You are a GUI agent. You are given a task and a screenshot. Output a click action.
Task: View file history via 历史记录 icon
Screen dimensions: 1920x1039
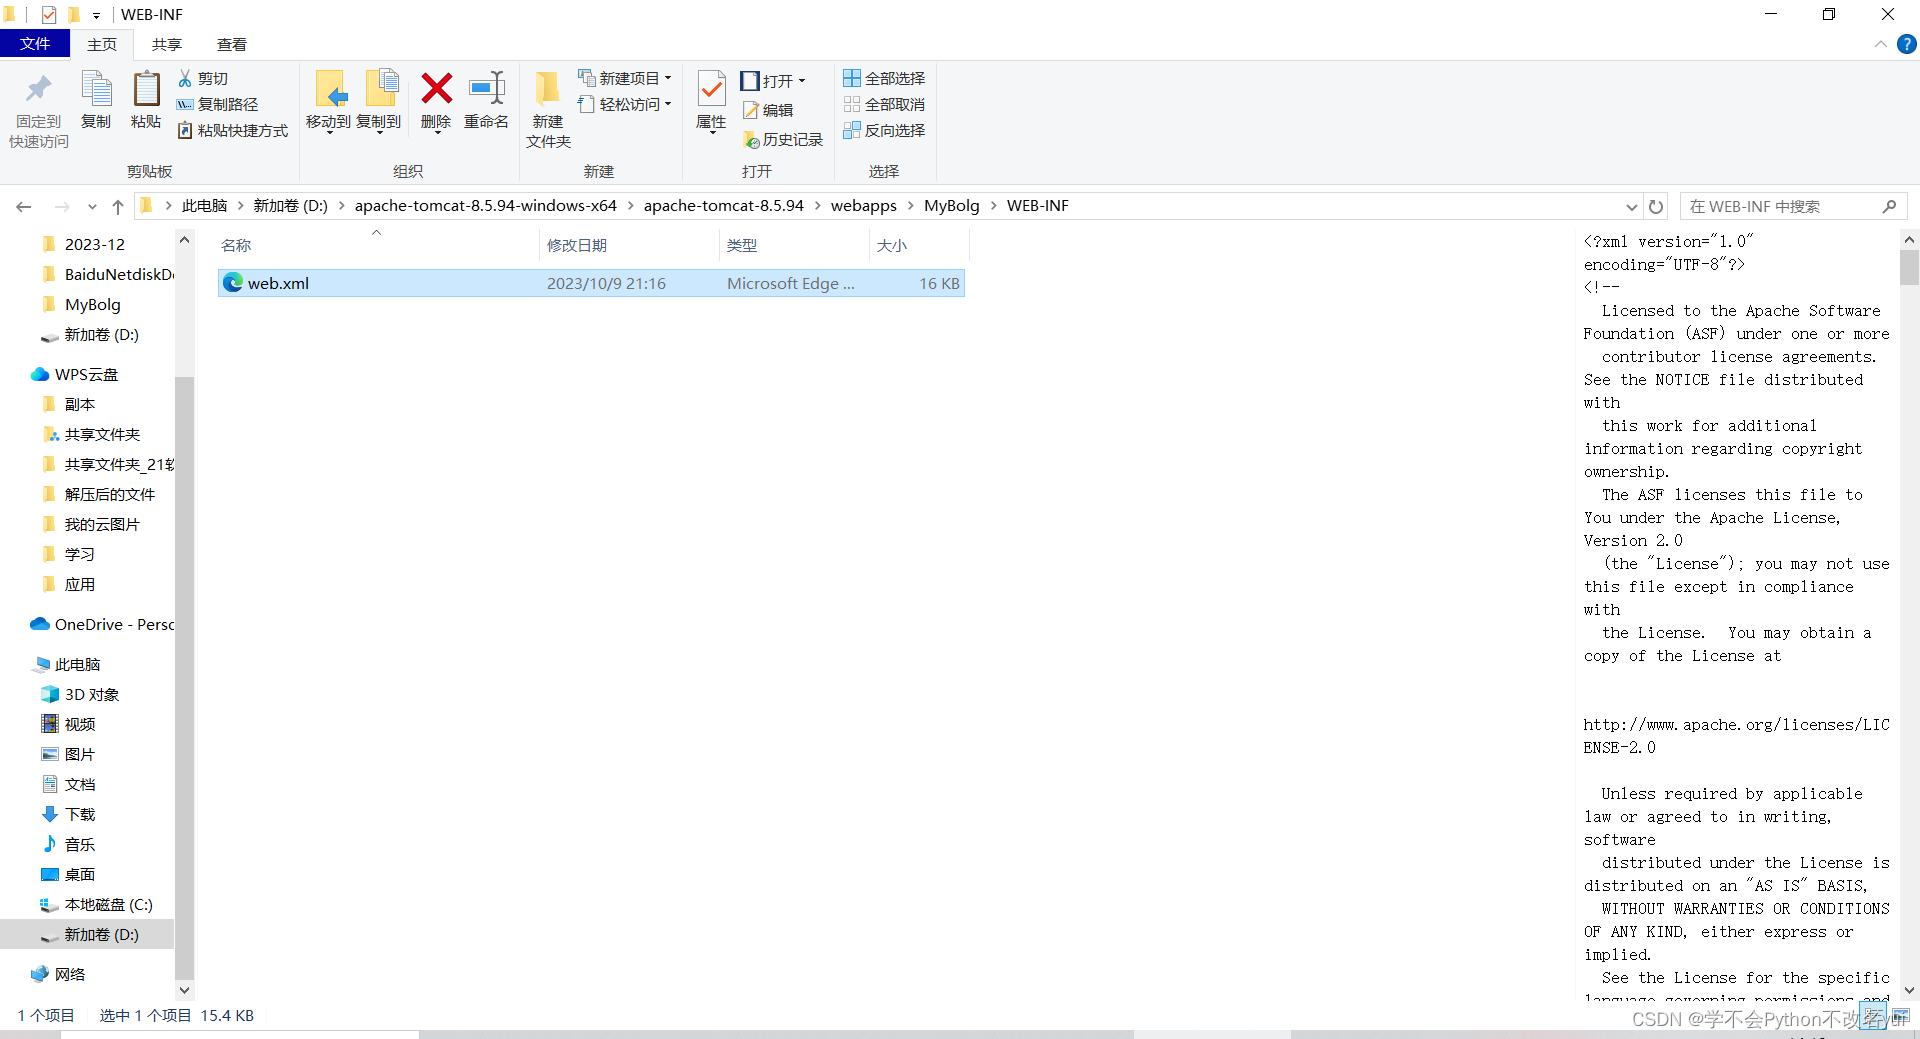click(x=783, y=140)
